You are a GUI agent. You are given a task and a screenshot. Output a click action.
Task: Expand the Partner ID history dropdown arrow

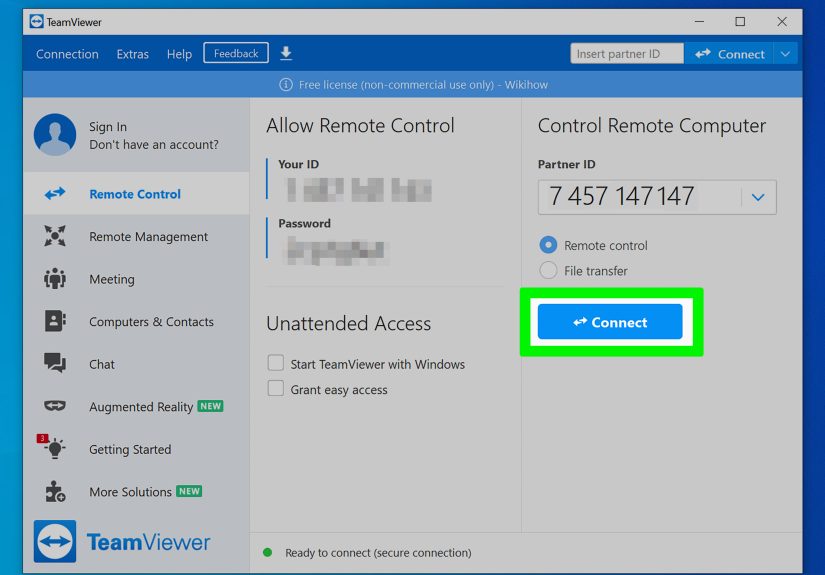tap(758, 197)
